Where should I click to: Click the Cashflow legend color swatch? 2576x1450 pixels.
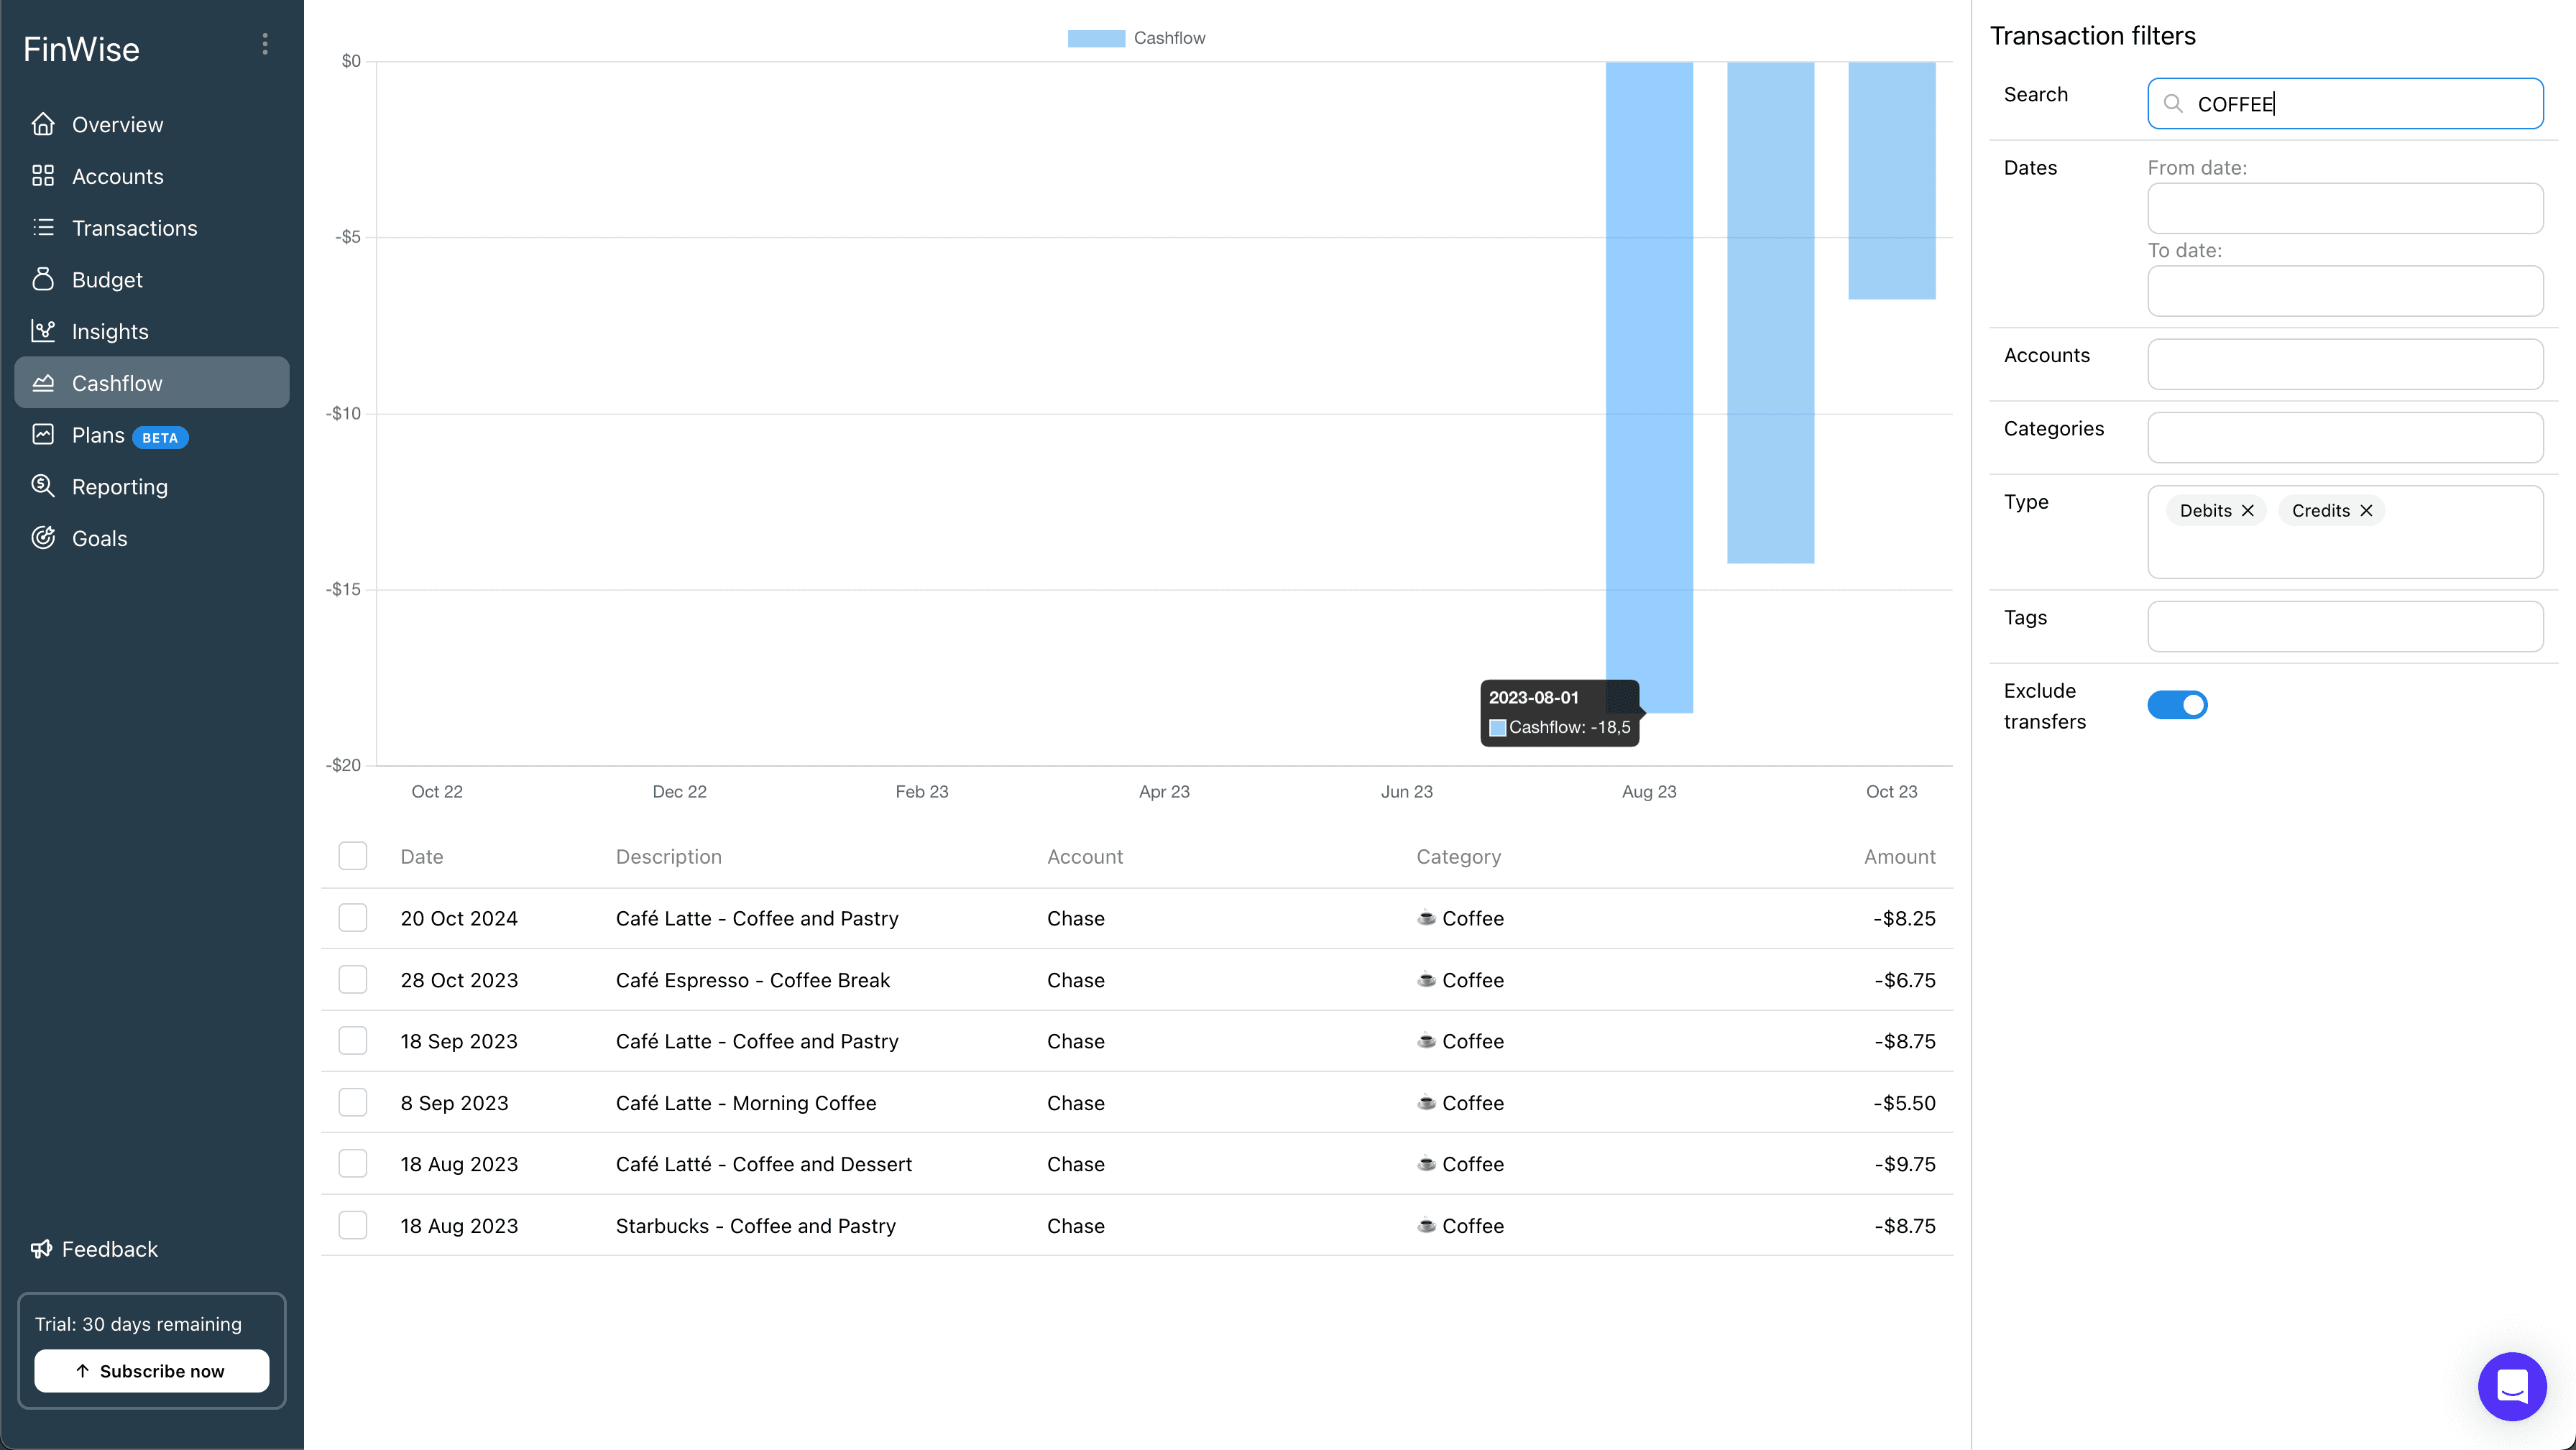[x=1096, y=38]
